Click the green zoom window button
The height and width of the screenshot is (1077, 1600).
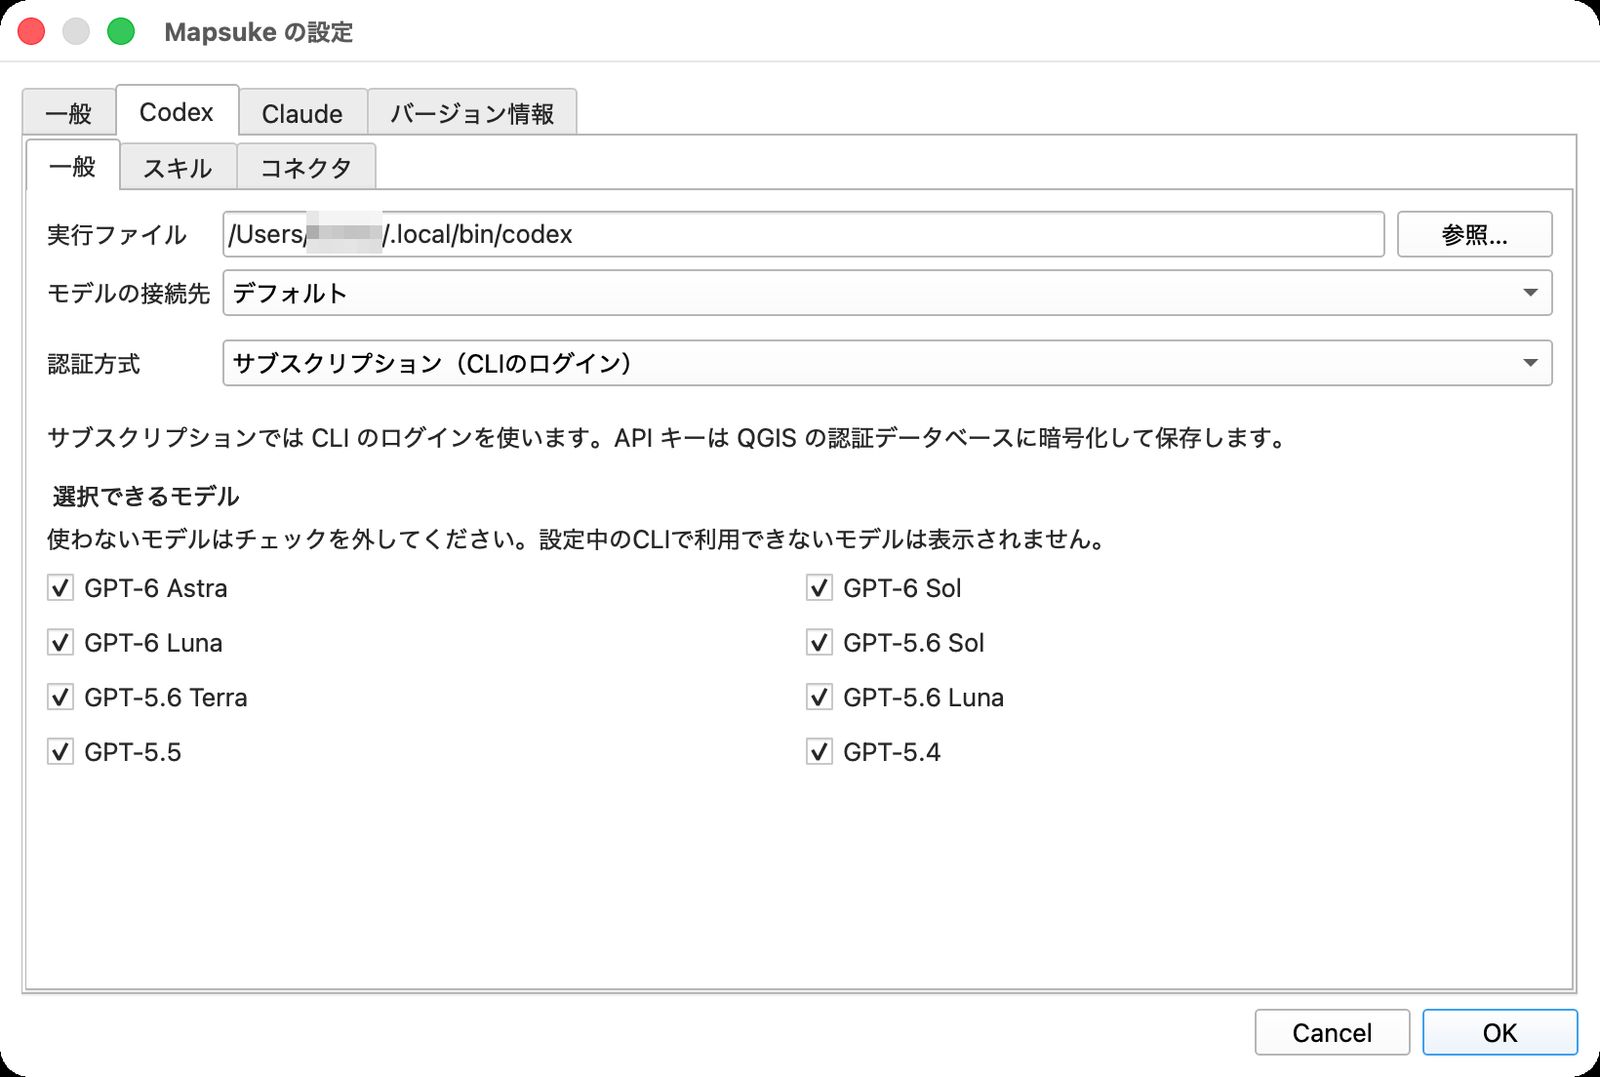121,31
